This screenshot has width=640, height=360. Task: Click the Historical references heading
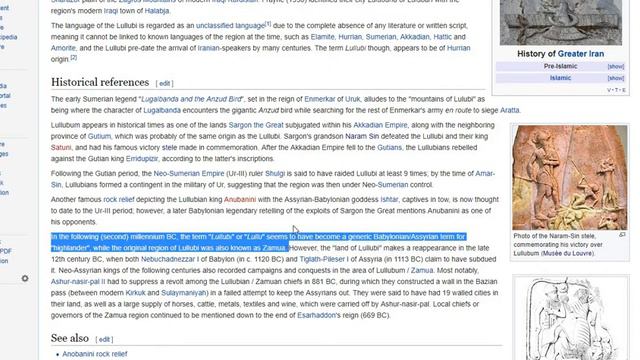(x=100, y=82)
